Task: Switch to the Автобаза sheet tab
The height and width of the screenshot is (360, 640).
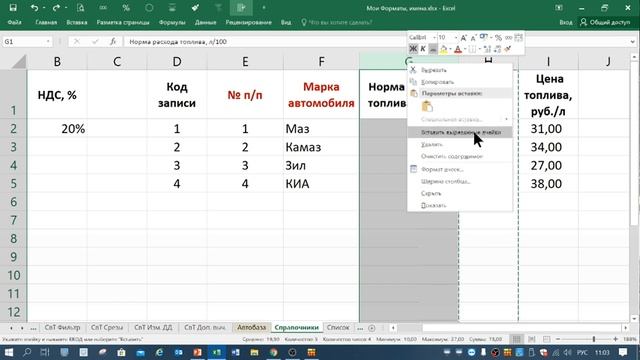Action: (x=251, y=327)
